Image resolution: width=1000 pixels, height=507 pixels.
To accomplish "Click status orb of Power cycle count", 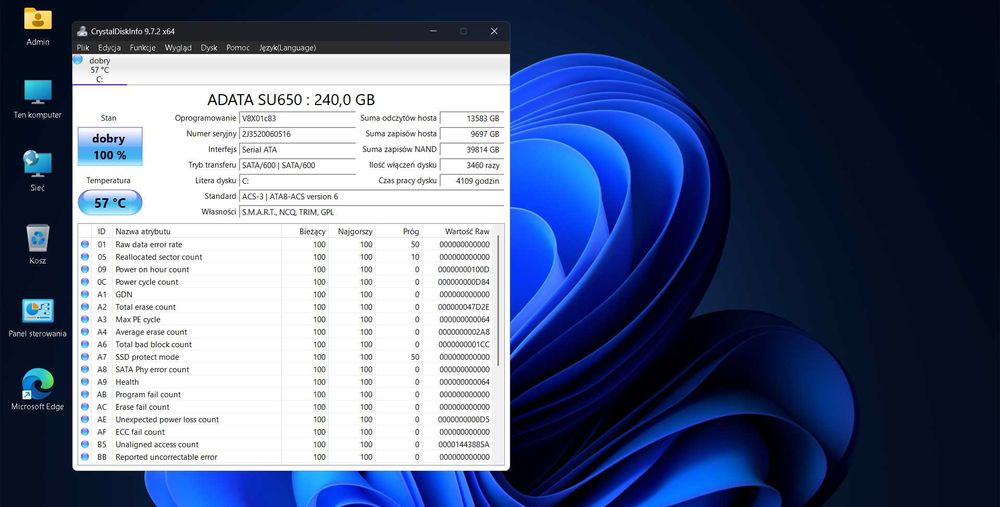I will point(85,282).
